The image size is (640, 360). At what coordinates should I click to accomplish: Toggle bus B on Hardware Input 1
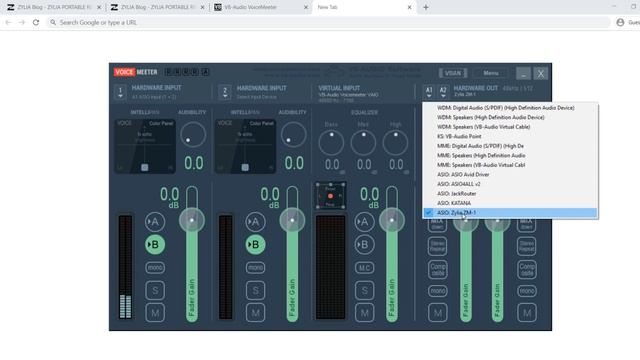(155, 244)
